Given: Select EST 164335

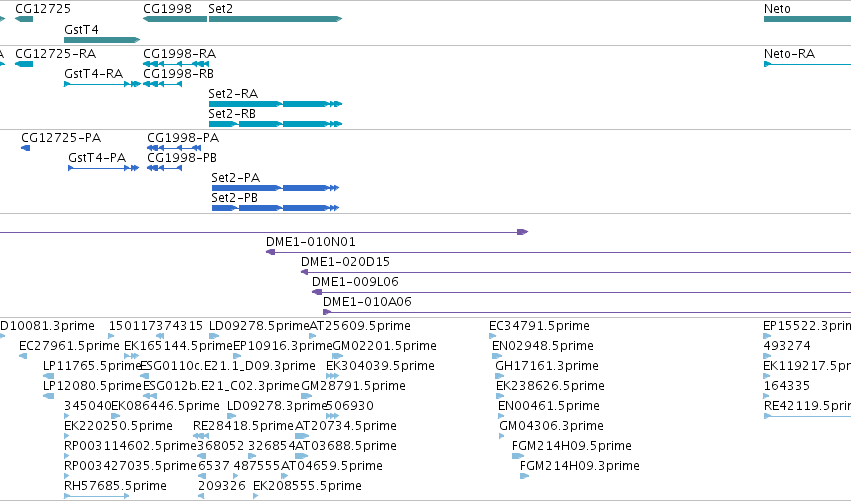Looking at the screenshot, I should [x=786, y=386].
